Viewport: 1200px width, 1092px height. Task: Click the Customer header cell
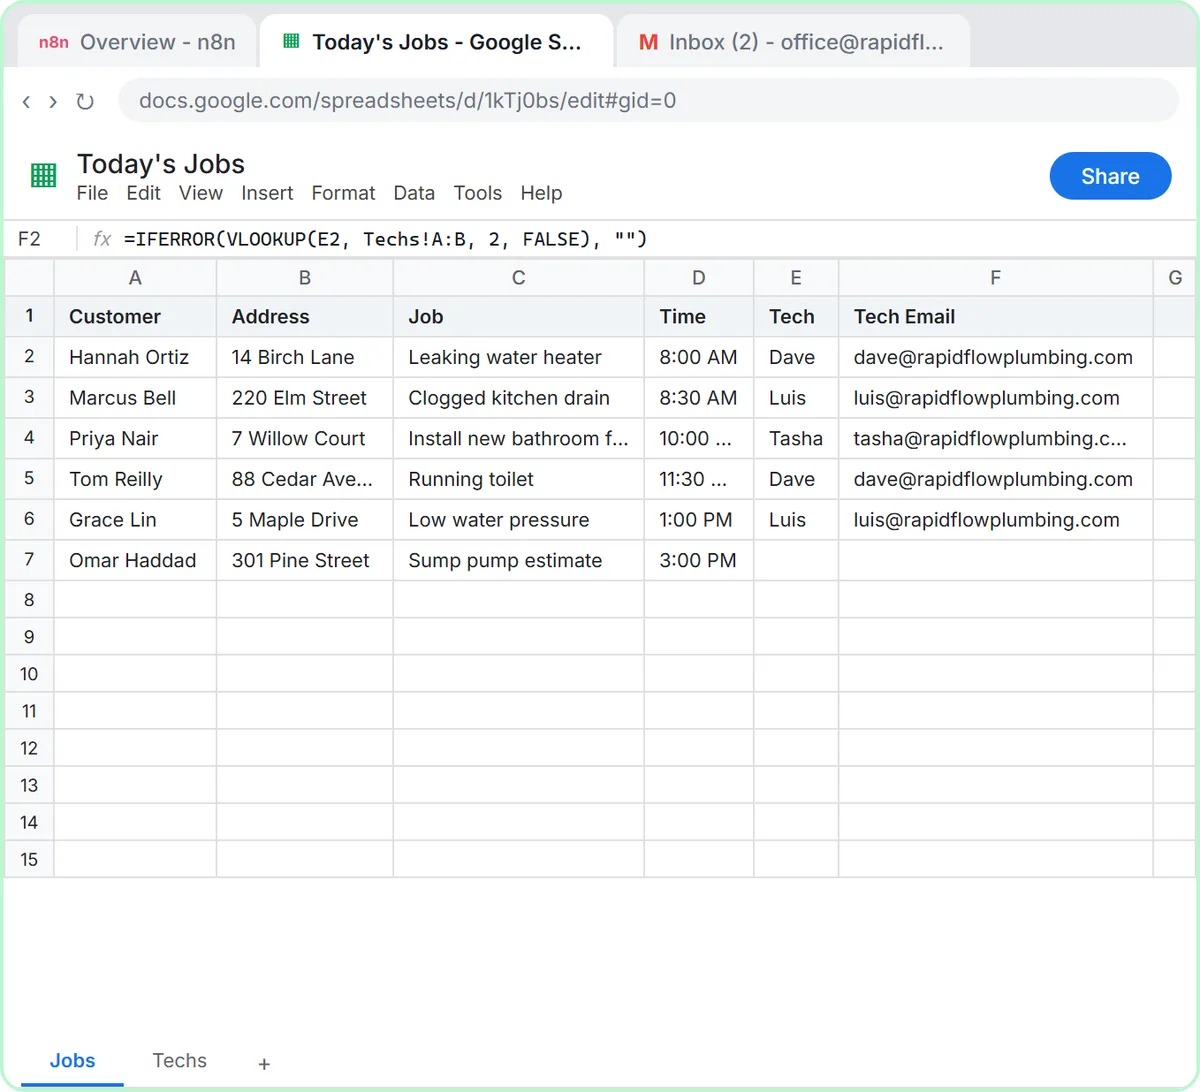pos(135,317)
